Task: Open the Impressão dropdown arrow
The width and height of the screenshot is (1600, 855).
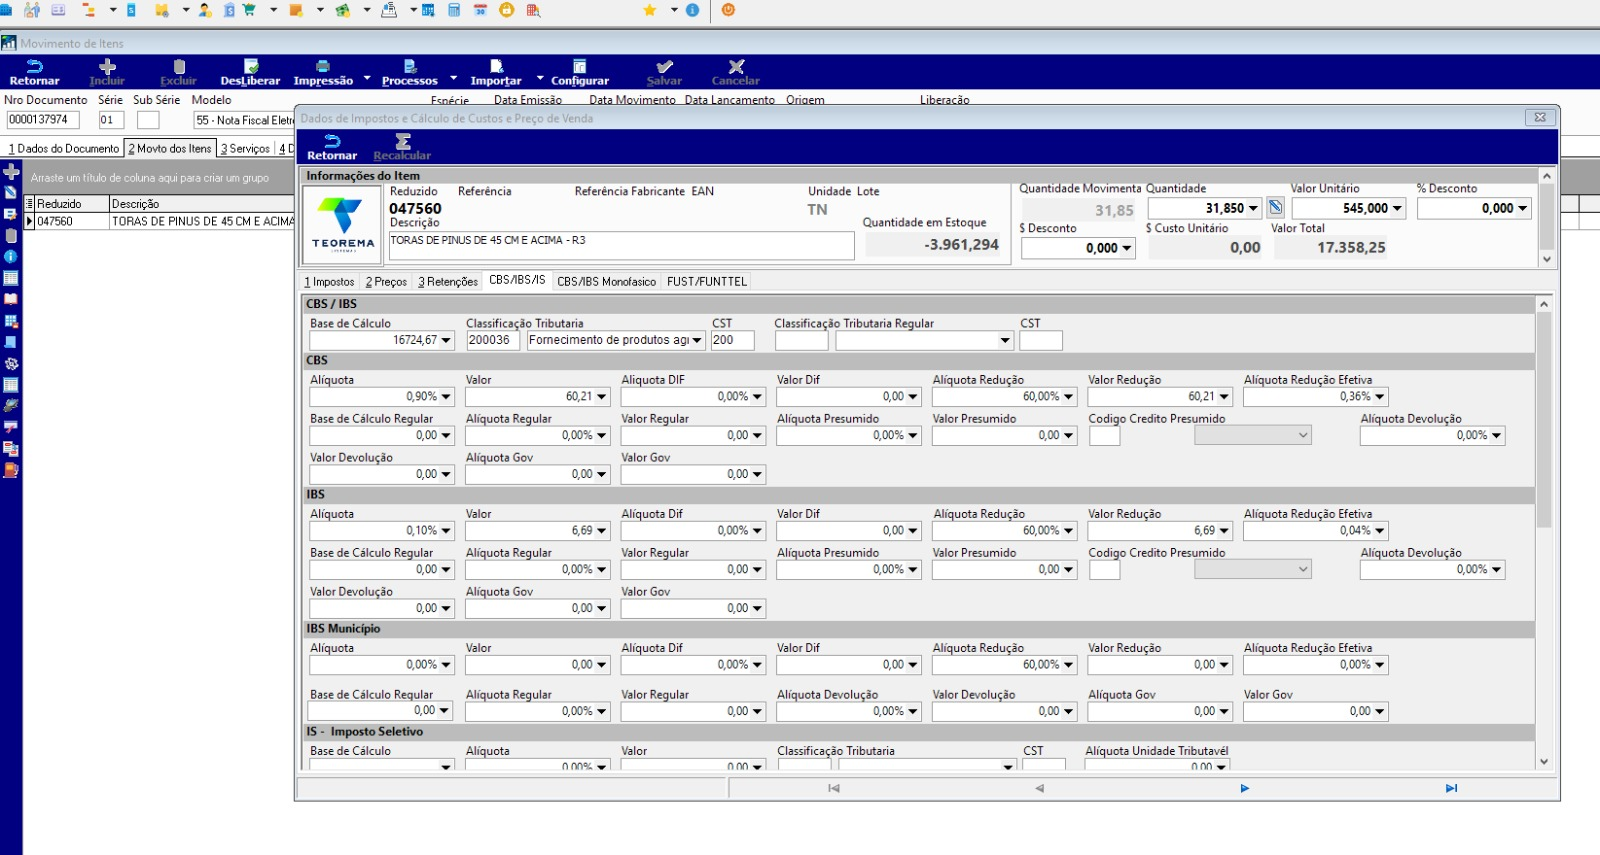Action: tap(367, 78)
